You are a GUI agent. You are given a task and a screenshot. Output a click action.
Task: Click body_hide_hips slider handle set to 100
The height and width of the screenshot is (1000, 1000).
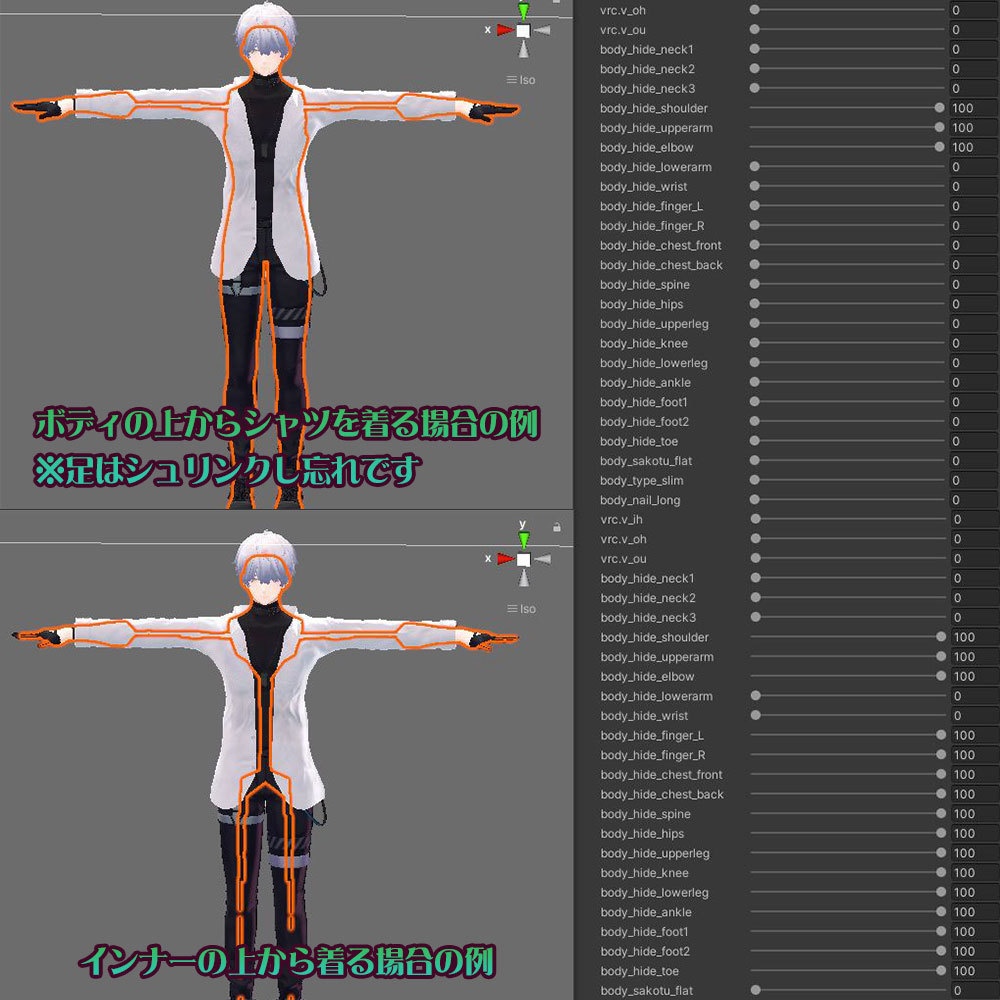(x=941, y=833)
